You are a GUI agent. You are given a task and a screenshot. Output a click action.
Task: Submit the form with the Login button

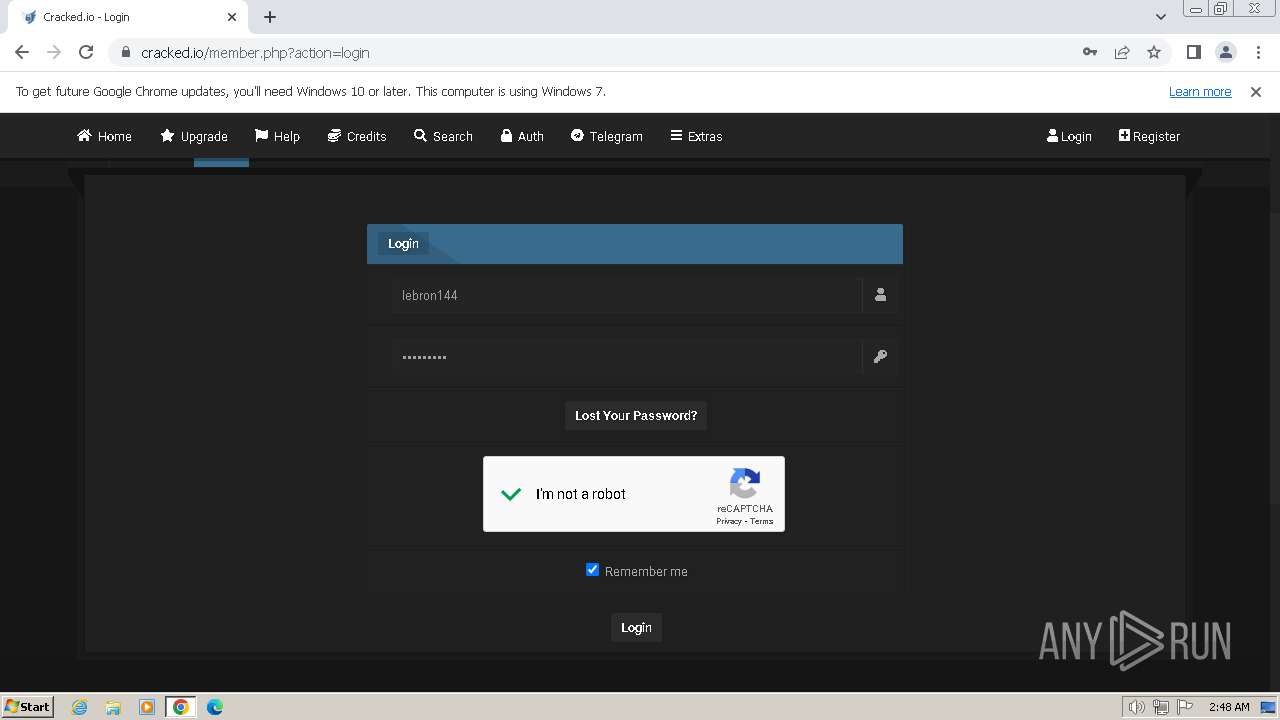coord(636,627)
